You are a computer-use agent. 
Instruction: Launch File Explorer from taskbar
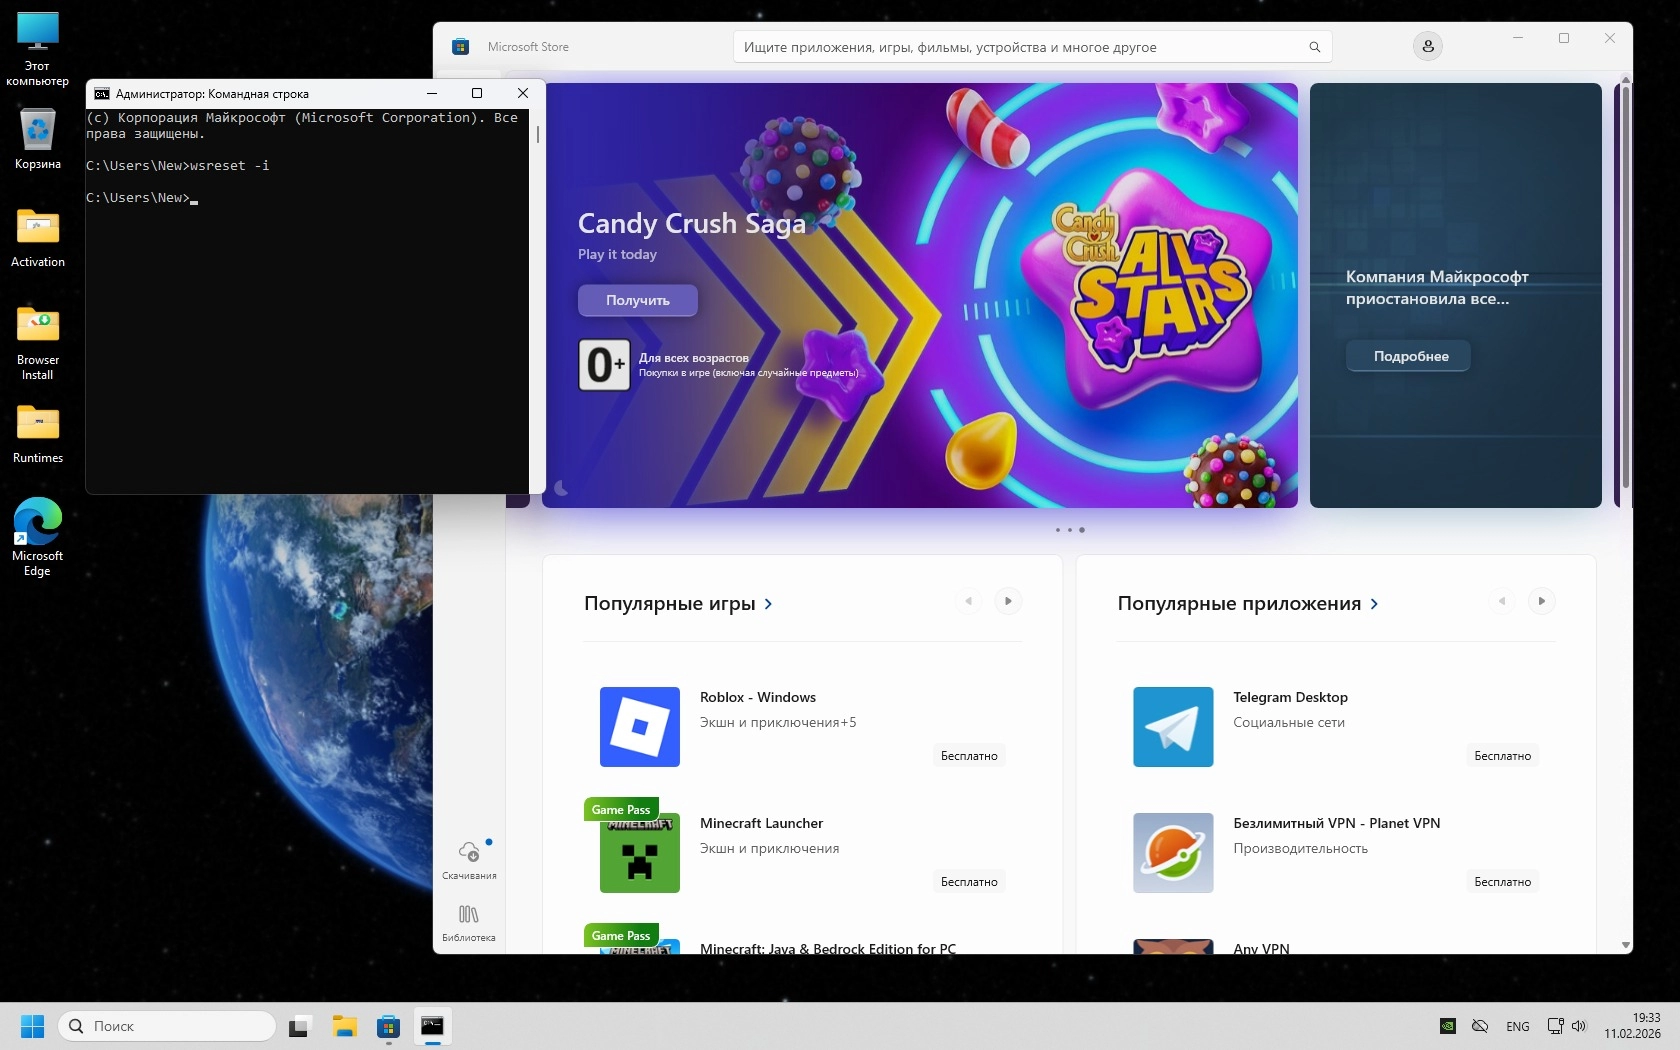344,1026
